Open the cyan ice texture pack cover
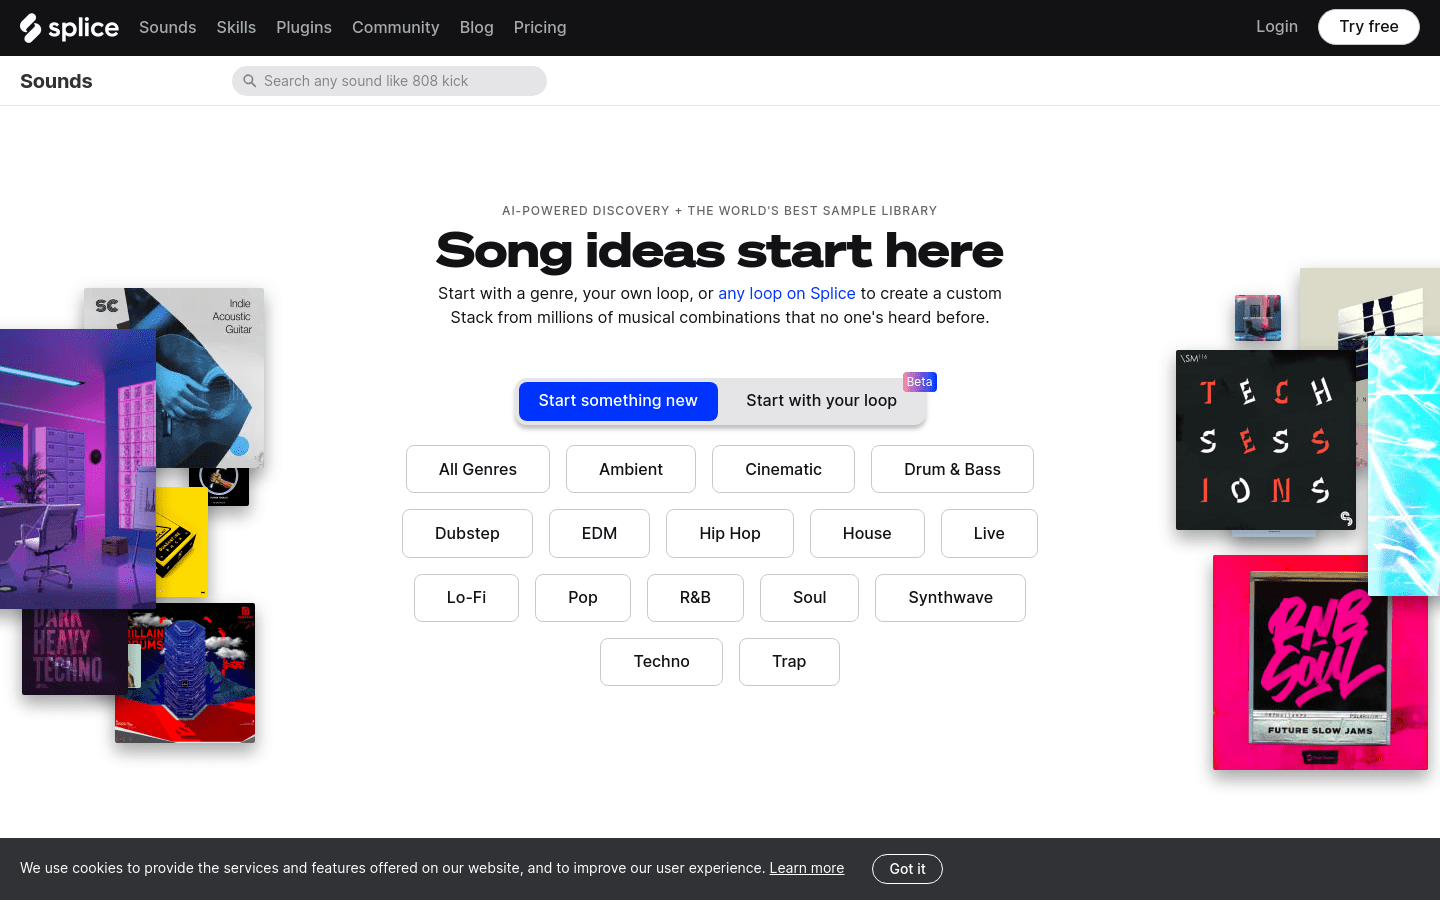The height and width of the screenshot is (900, 1440). pos(1404,466)
